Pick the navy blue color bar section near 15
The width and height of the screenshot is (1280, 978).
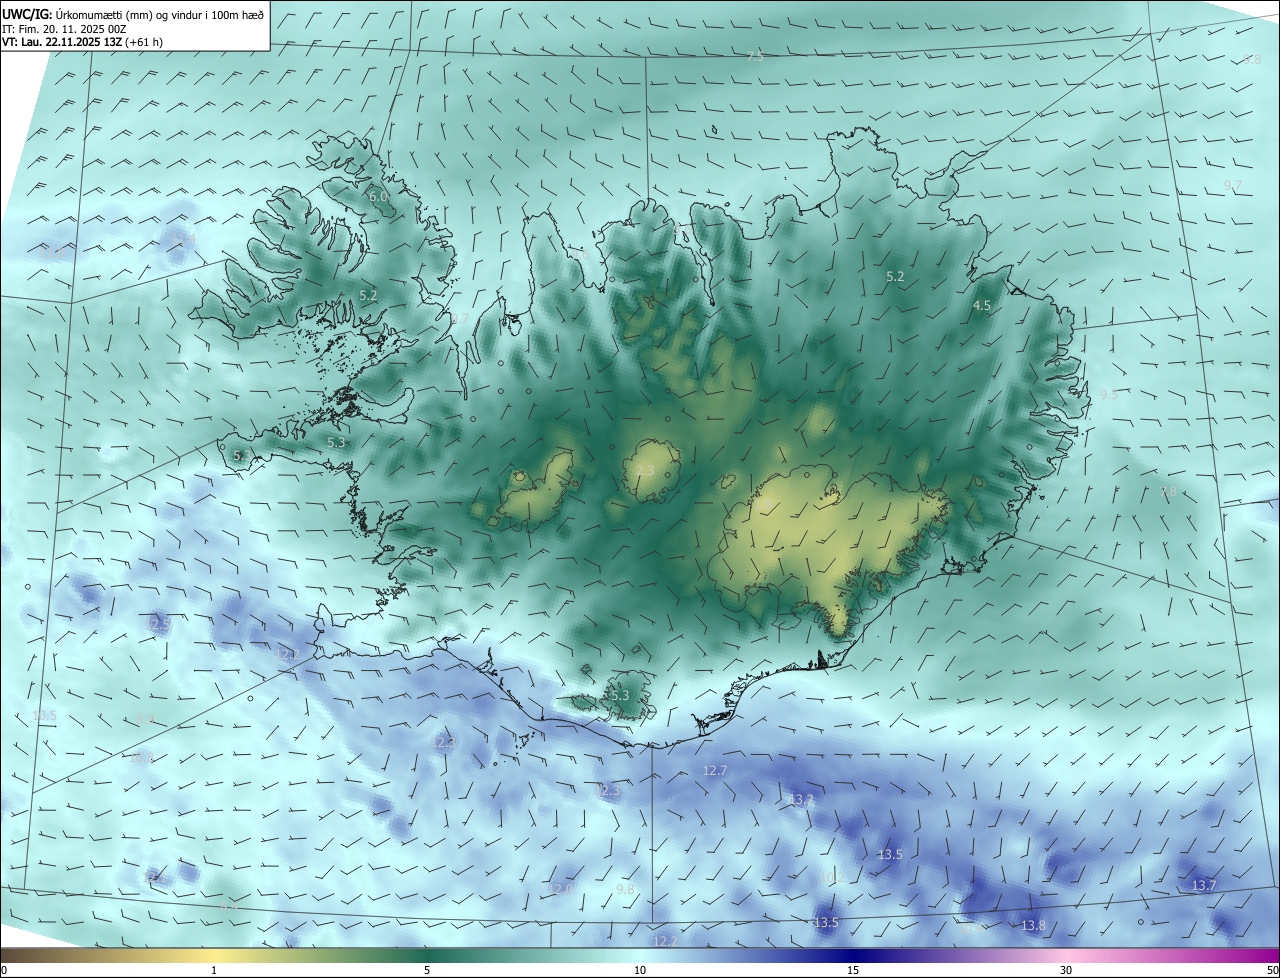click(x=853, y=955)
